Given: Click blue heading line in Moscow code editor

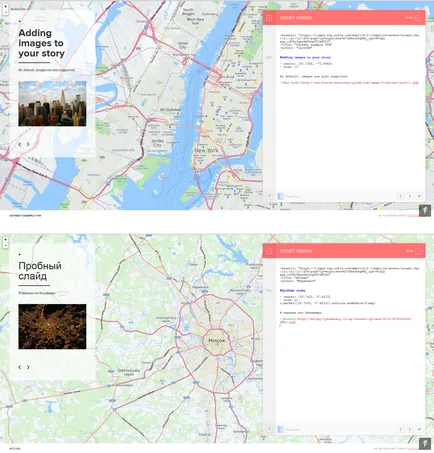Looking at the screenshot, I should (292, 290).
